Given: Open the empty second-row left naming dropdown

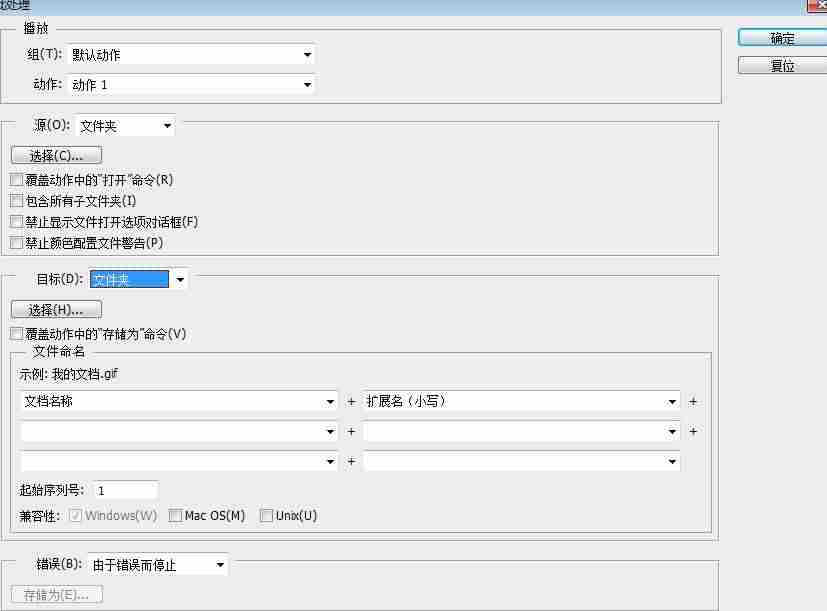Looking at the screenshot, I should coord(179,432).
